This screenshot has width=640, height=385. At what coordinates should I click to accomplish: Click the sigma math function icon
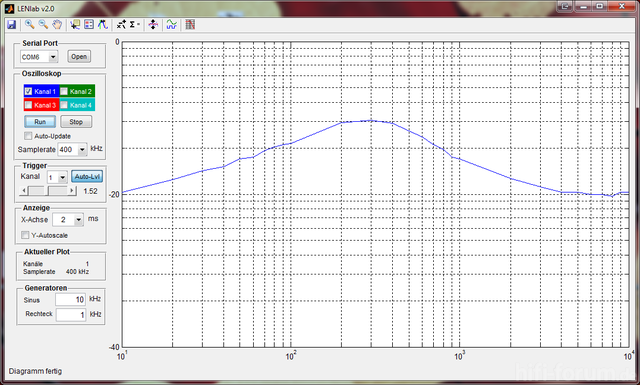[133, 24]
